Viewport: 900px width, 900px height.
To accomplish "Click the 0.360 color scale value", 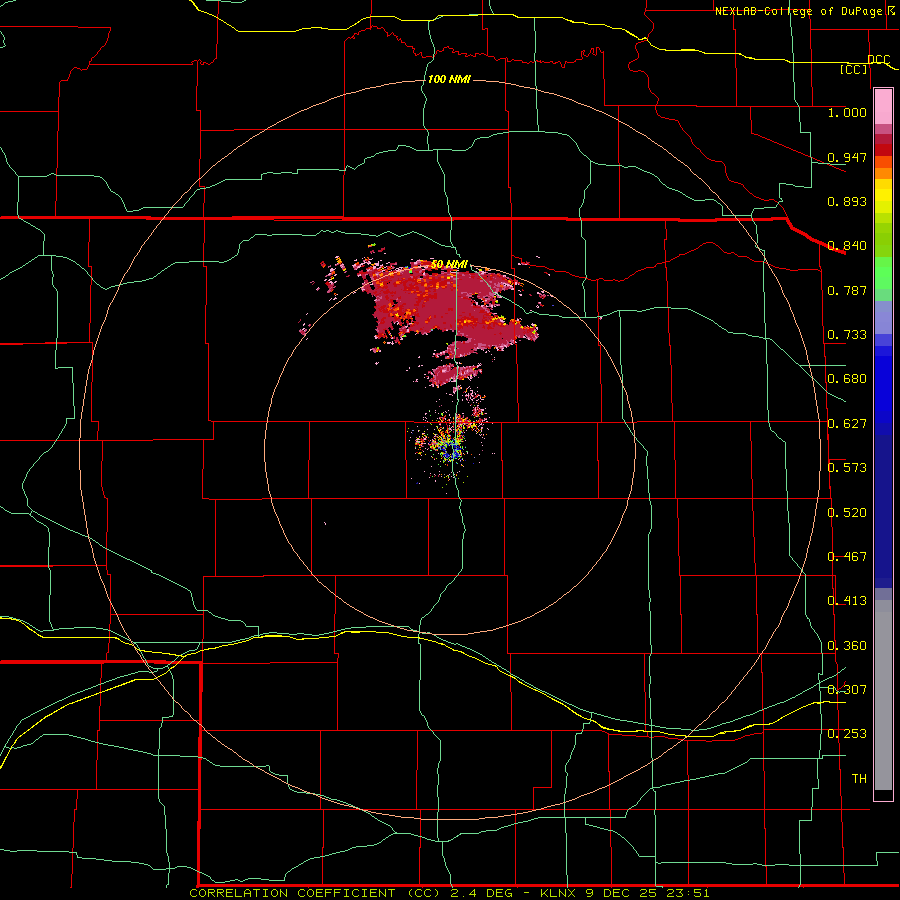I will 847,646.
